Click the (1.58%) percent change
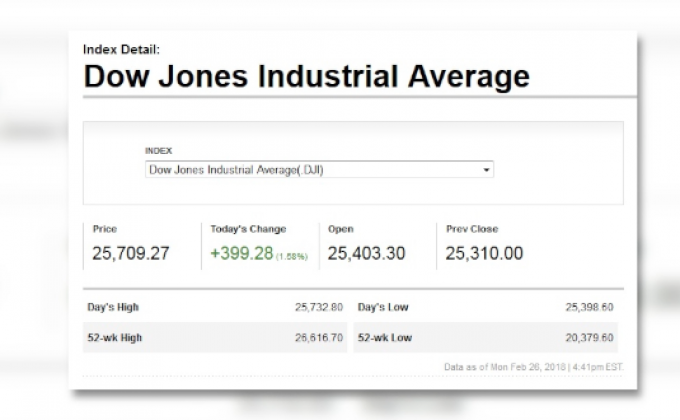The height and width of the screenshot is (420, 680). pos(292,256)
